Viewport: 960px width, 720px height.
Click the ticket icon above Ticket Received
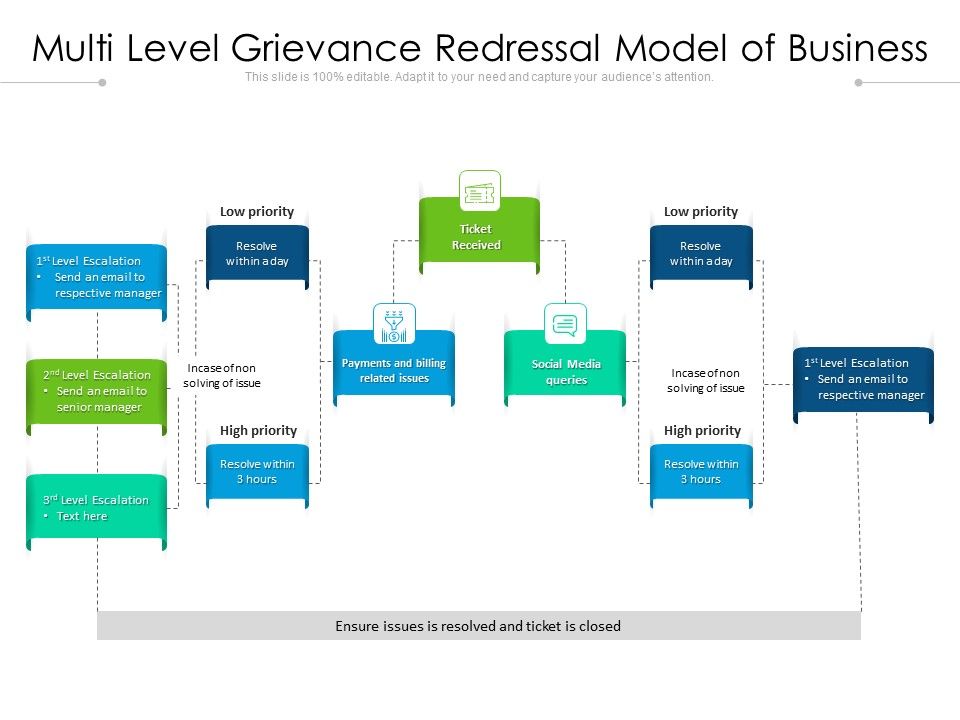coord(479,191)
